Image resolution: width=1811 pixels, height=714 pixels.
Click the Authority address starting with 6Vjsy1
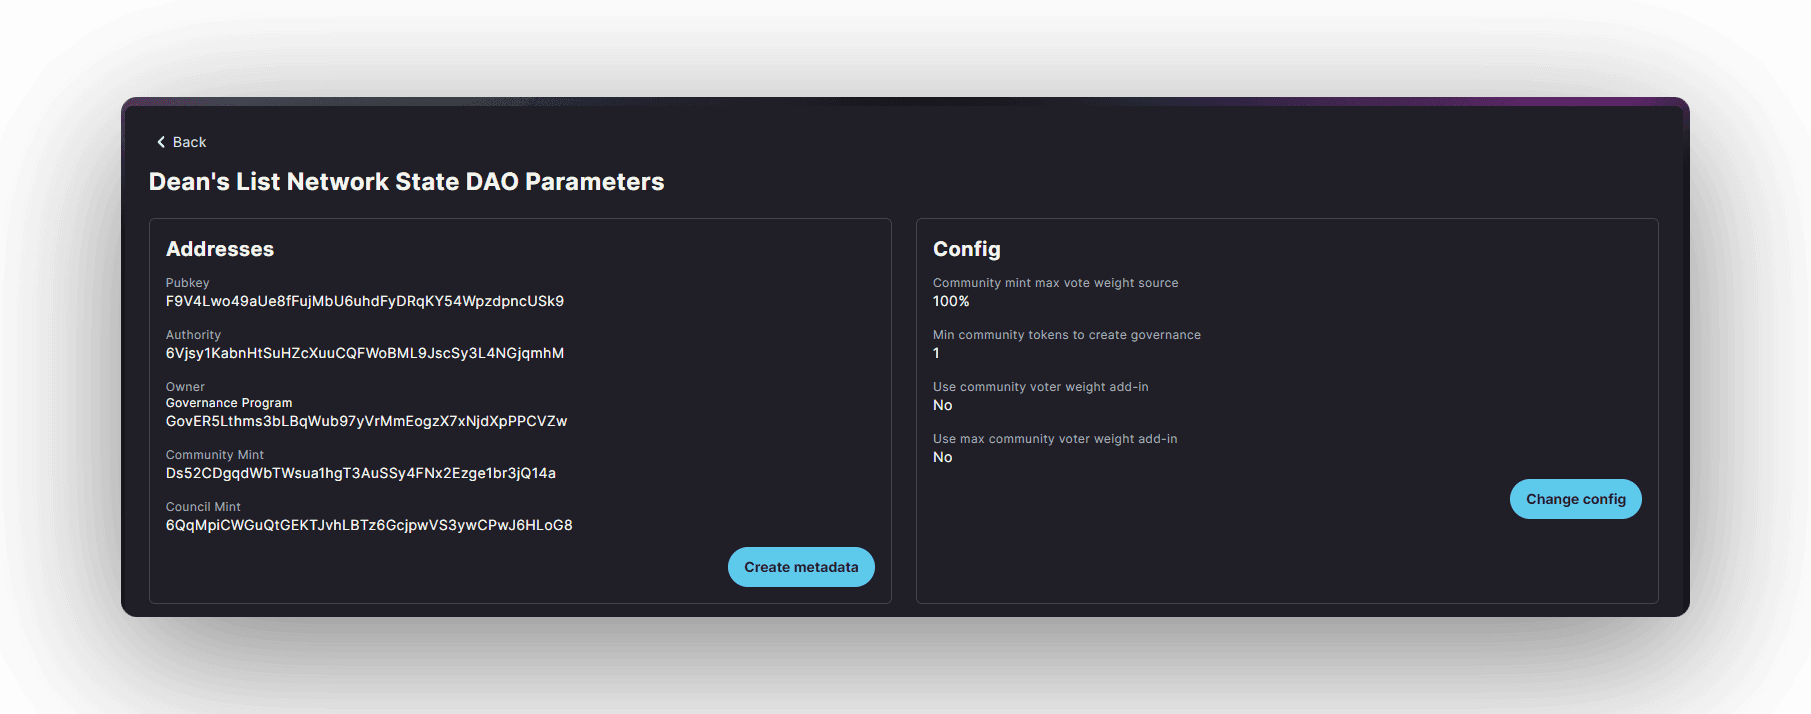[x=364, y=353]
